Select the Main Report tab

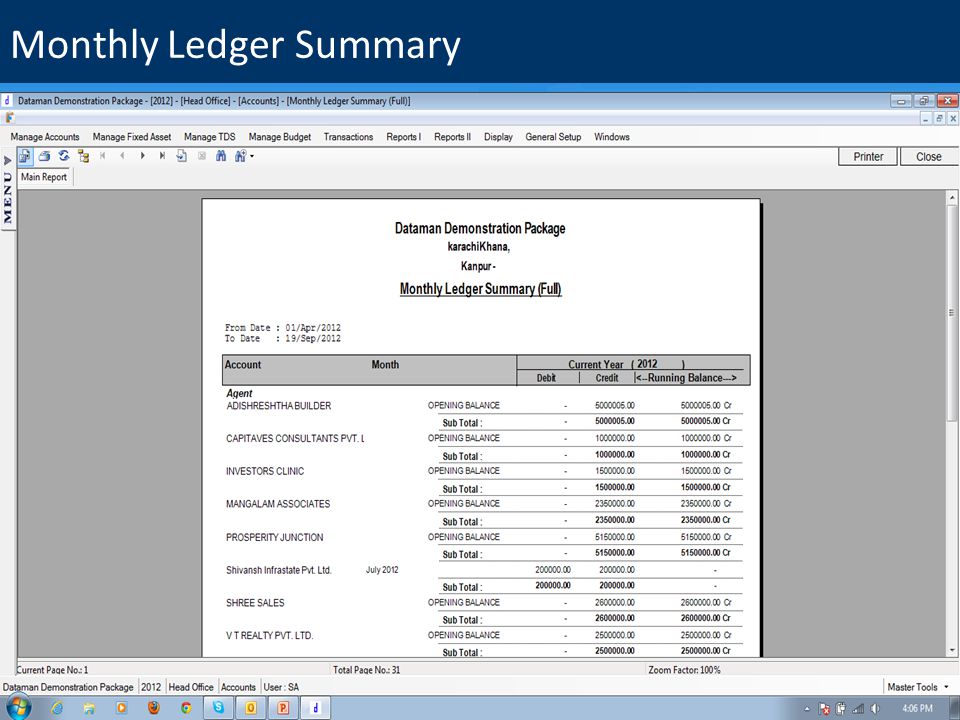point(44,177)
